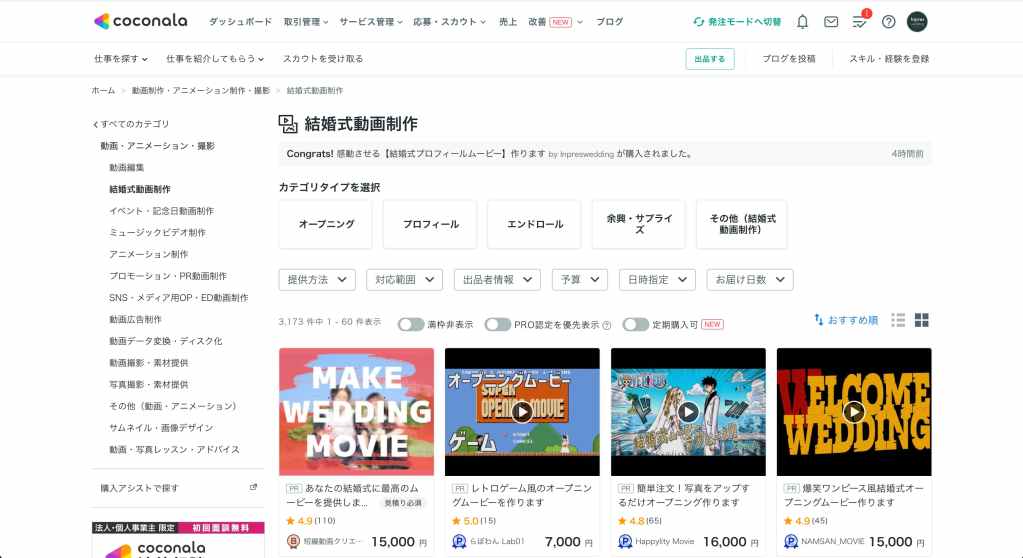Open the 予算 filter dropdown
The height and width of the screenshot is (558, 1023).
click(x=579, y=280)
